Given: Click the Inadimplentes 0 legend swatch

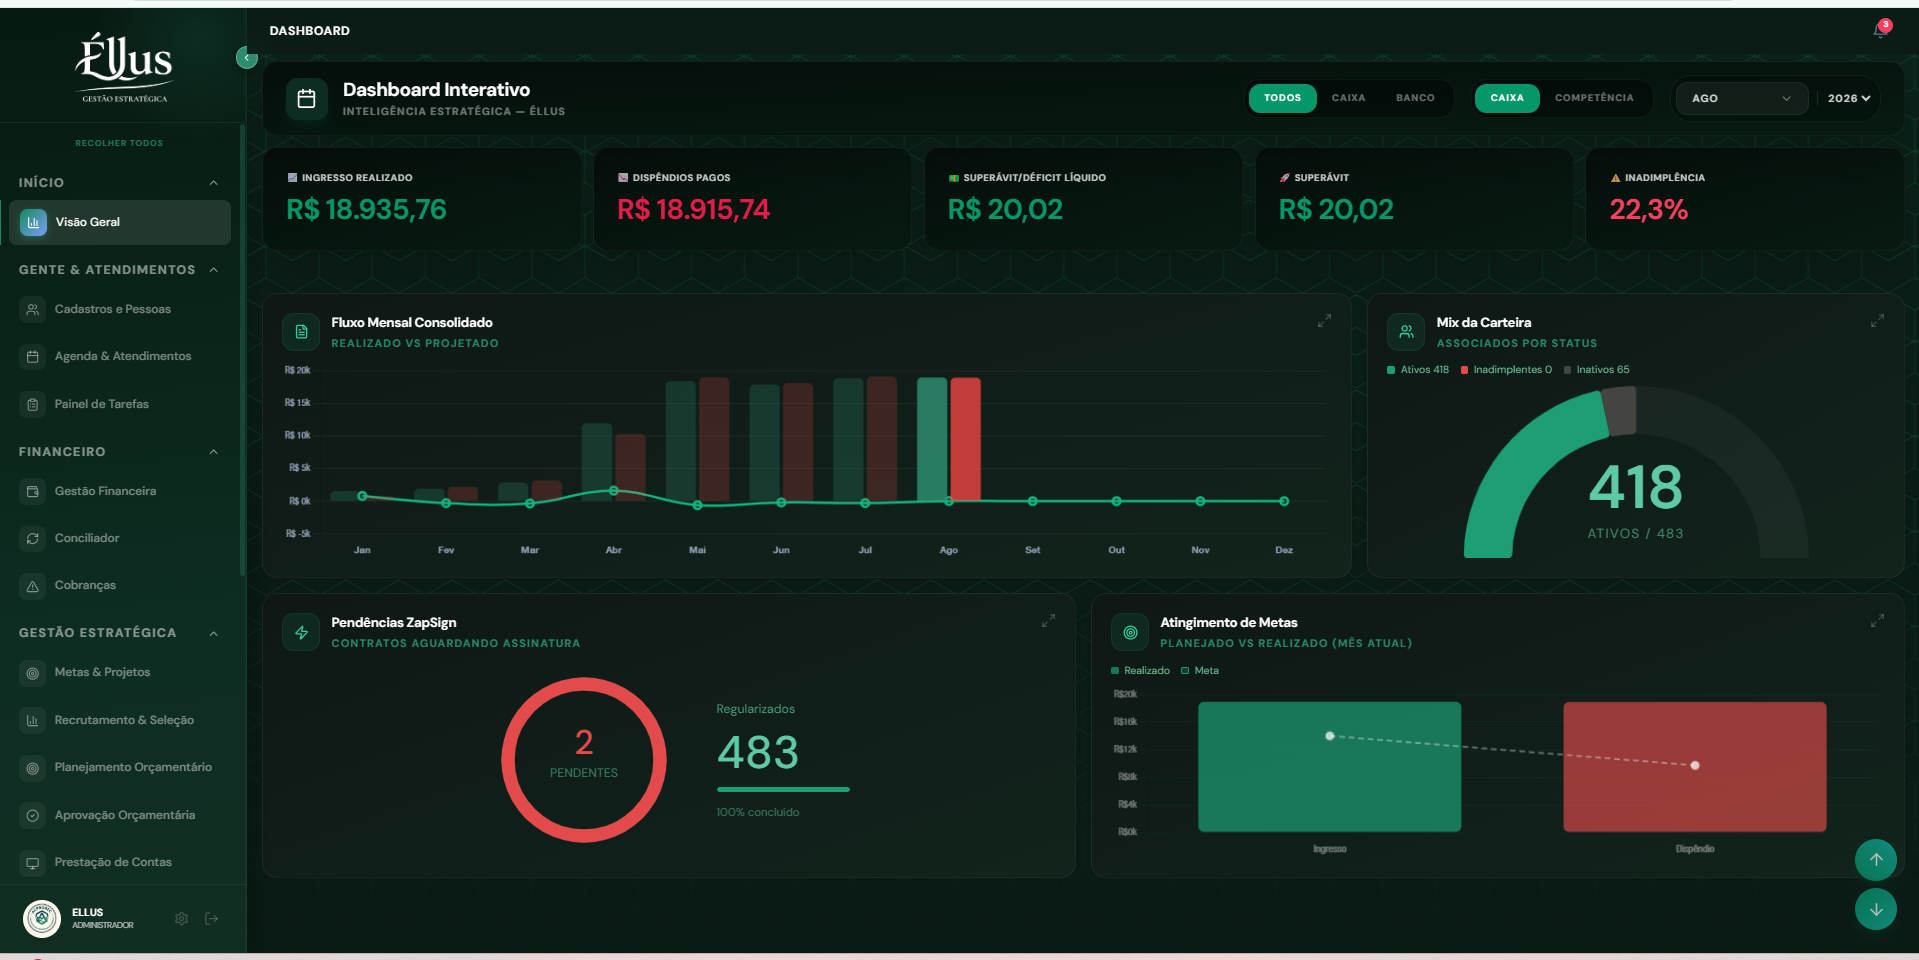Looking at the screenshot, I should pos(1465,370).
